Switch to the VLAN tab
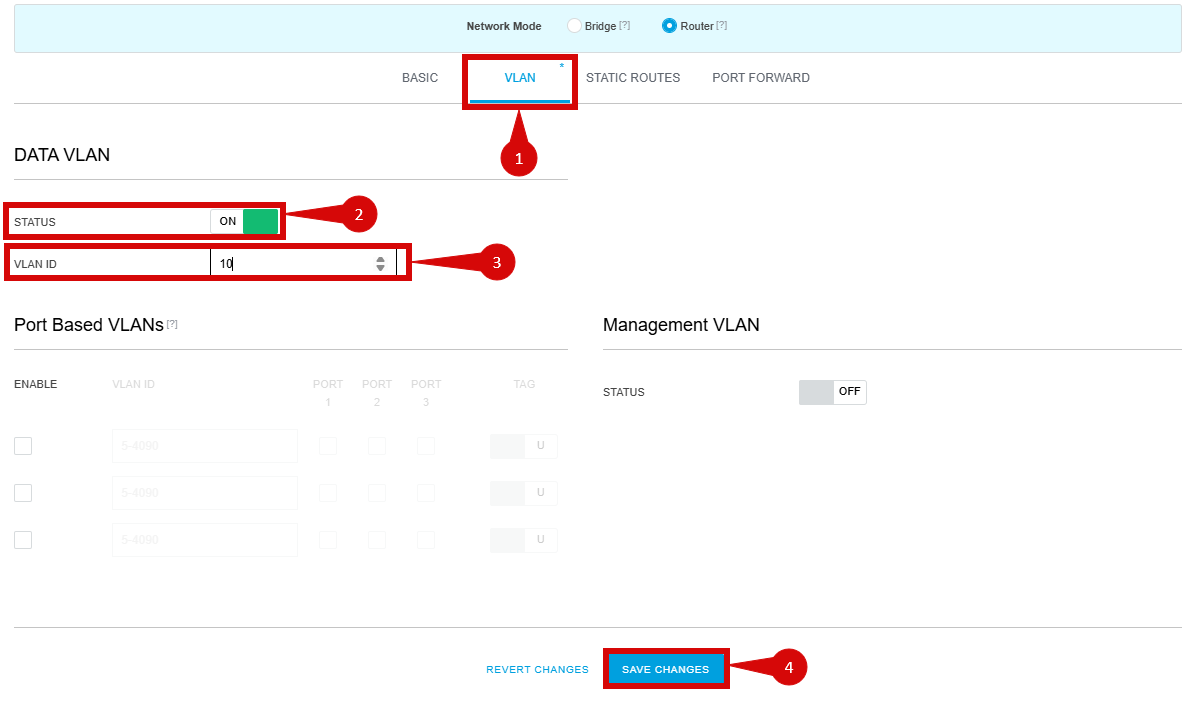1198x701 pixels. pyautogui.click(x=520, y=78)
